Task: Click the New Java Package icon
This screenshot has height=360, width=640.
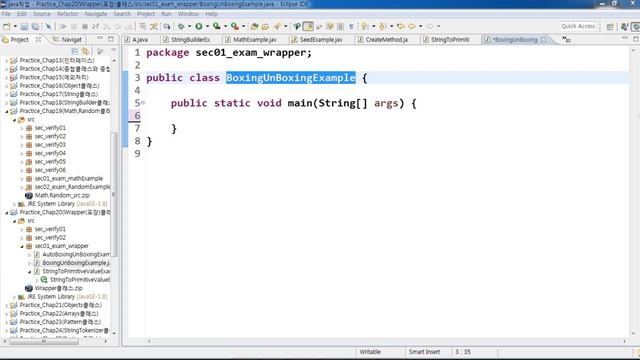Action: coord(254,27)
